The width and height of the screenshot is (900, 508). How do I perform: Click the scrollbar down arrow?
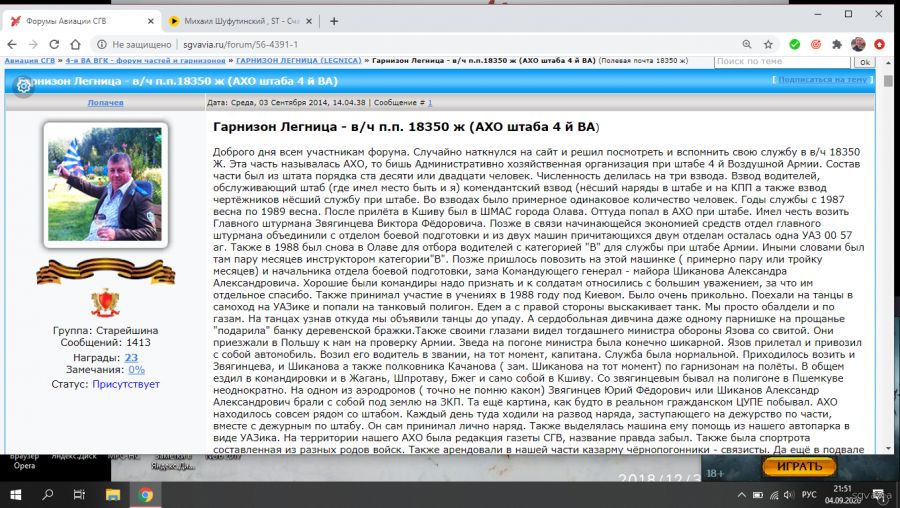pos(889,448)
